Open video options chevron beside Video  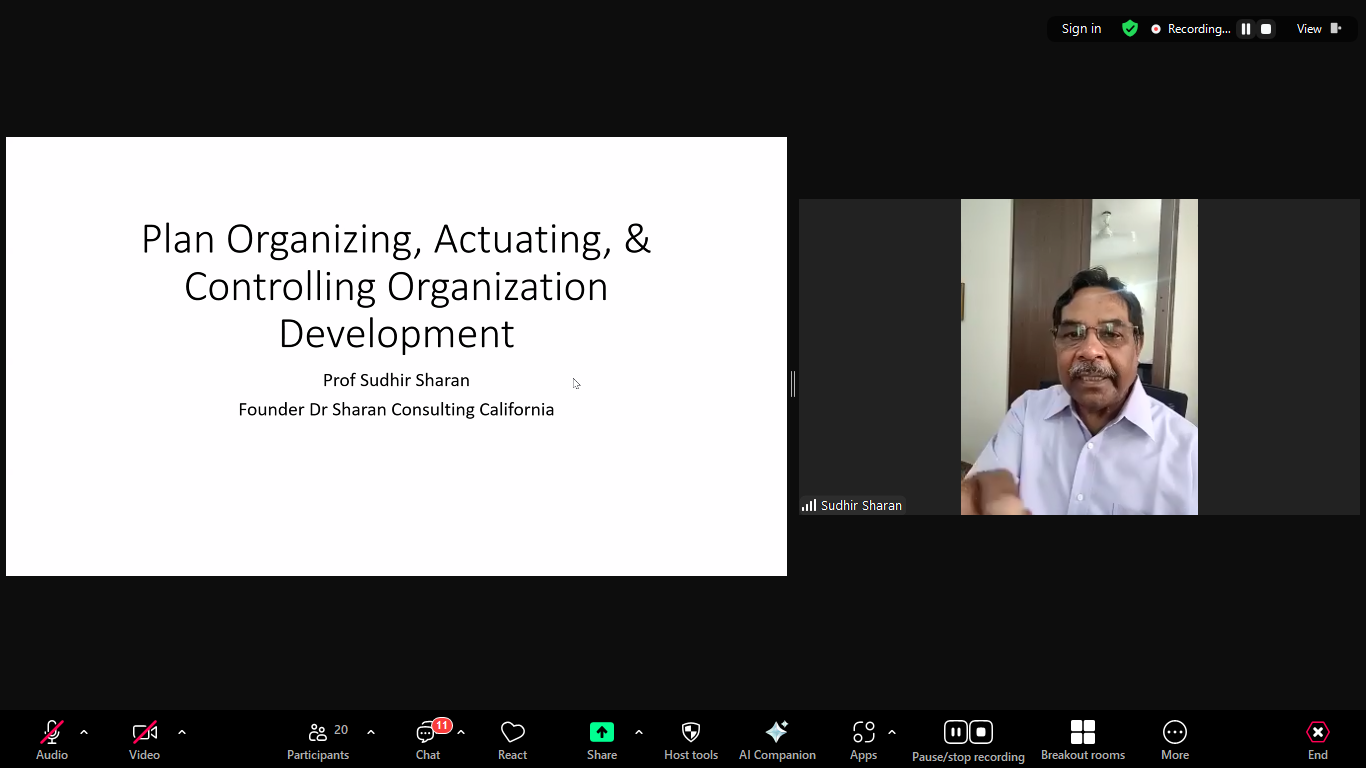[x=182, y=732]
